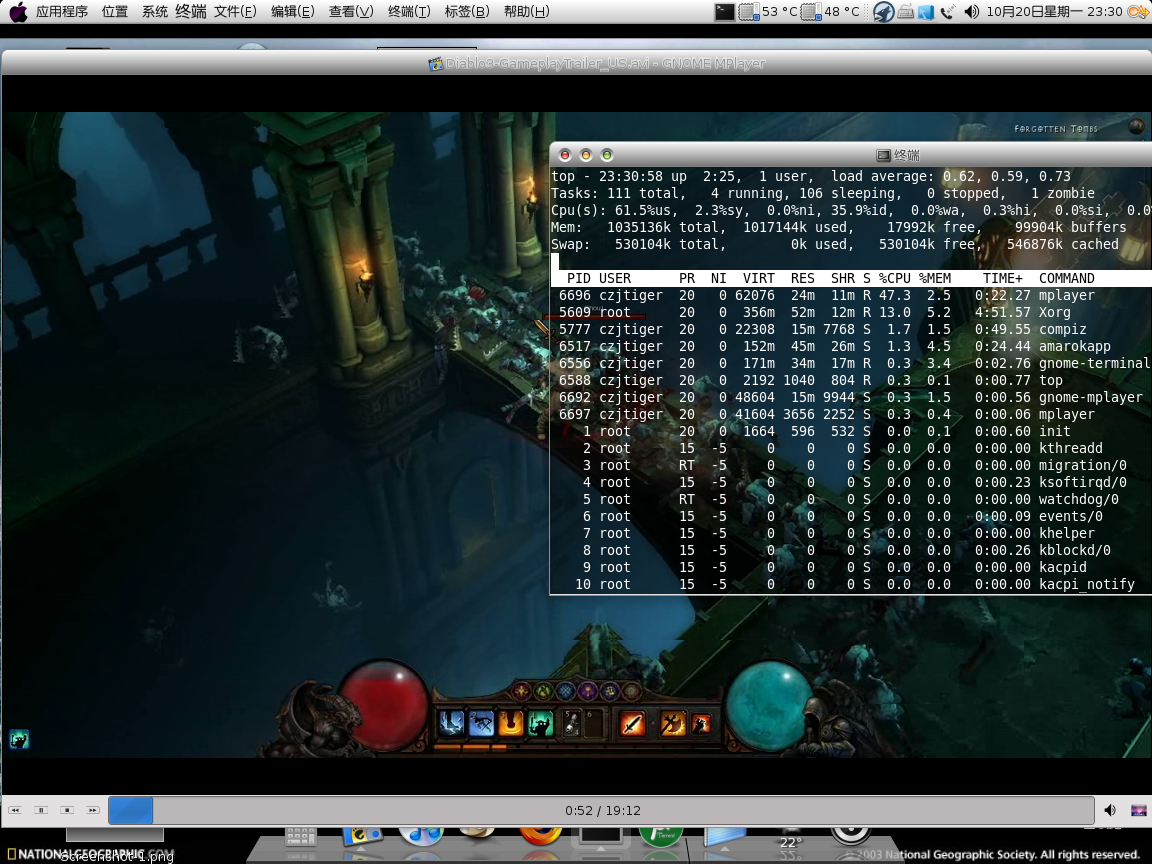
Task: Select the kacpi_notify process row
Action: coord(851,584)
